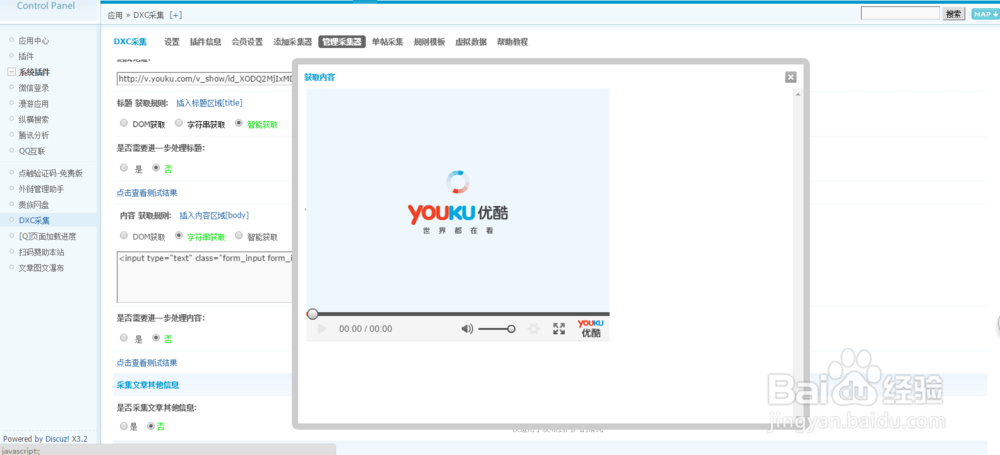Adjust the Youku volume slider
Screen dimensions: 1000x455
(x=497, y=329)
